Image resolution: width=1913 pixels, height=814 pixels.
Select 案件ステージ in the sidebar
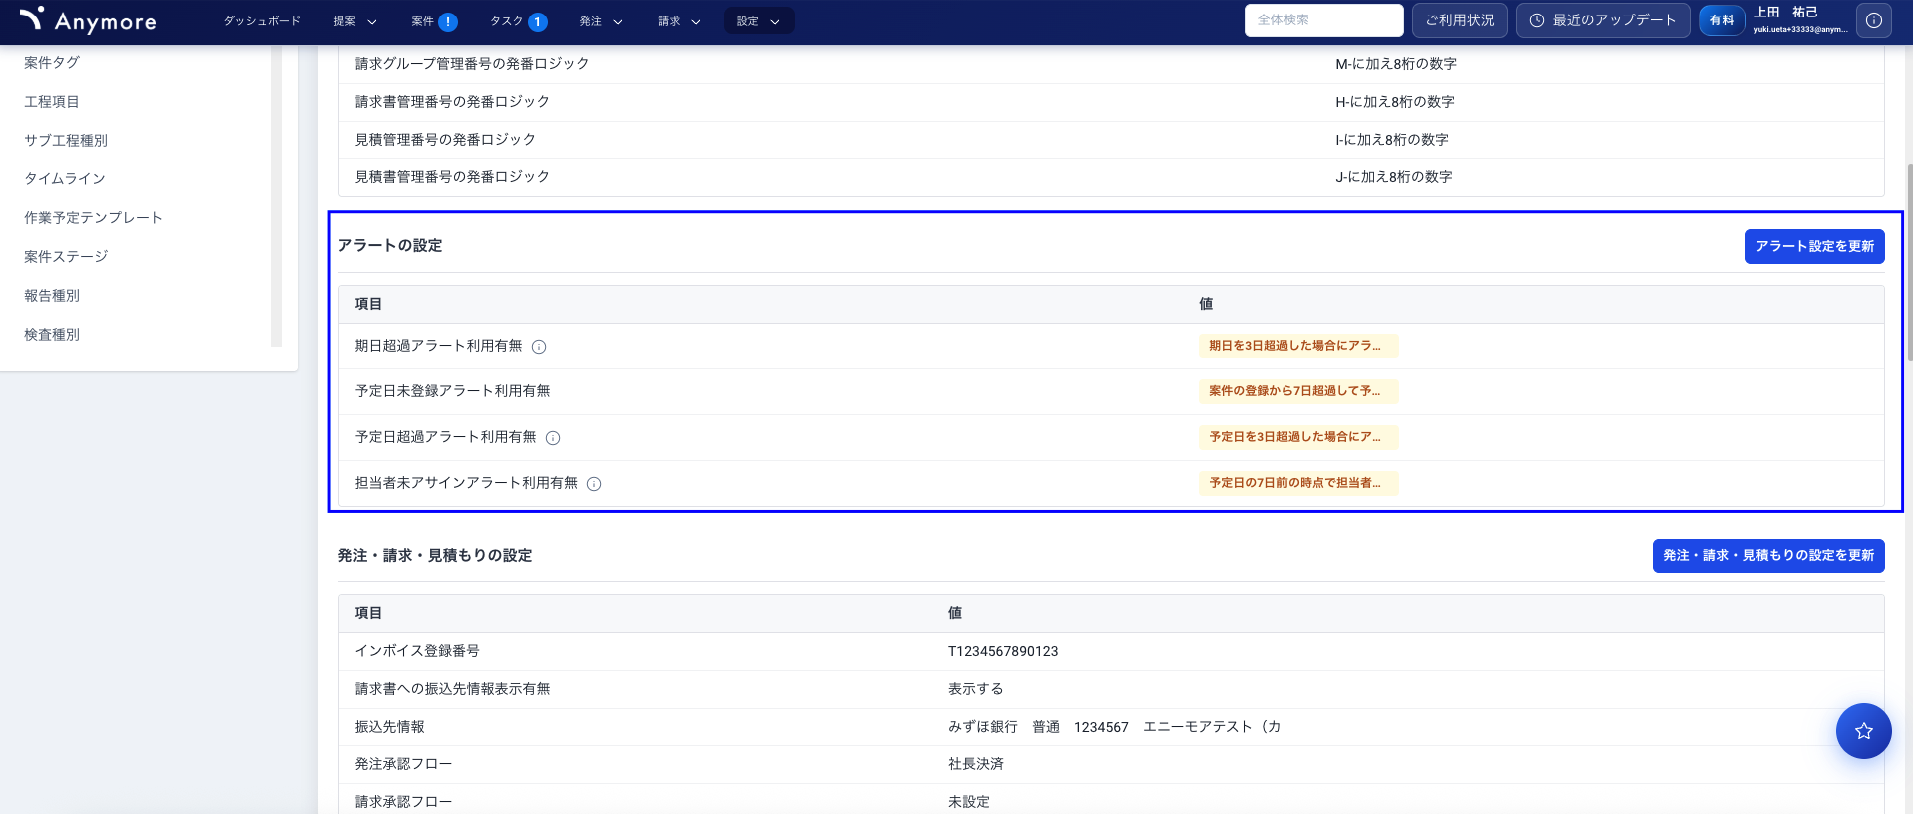click(x=66, y=257)
